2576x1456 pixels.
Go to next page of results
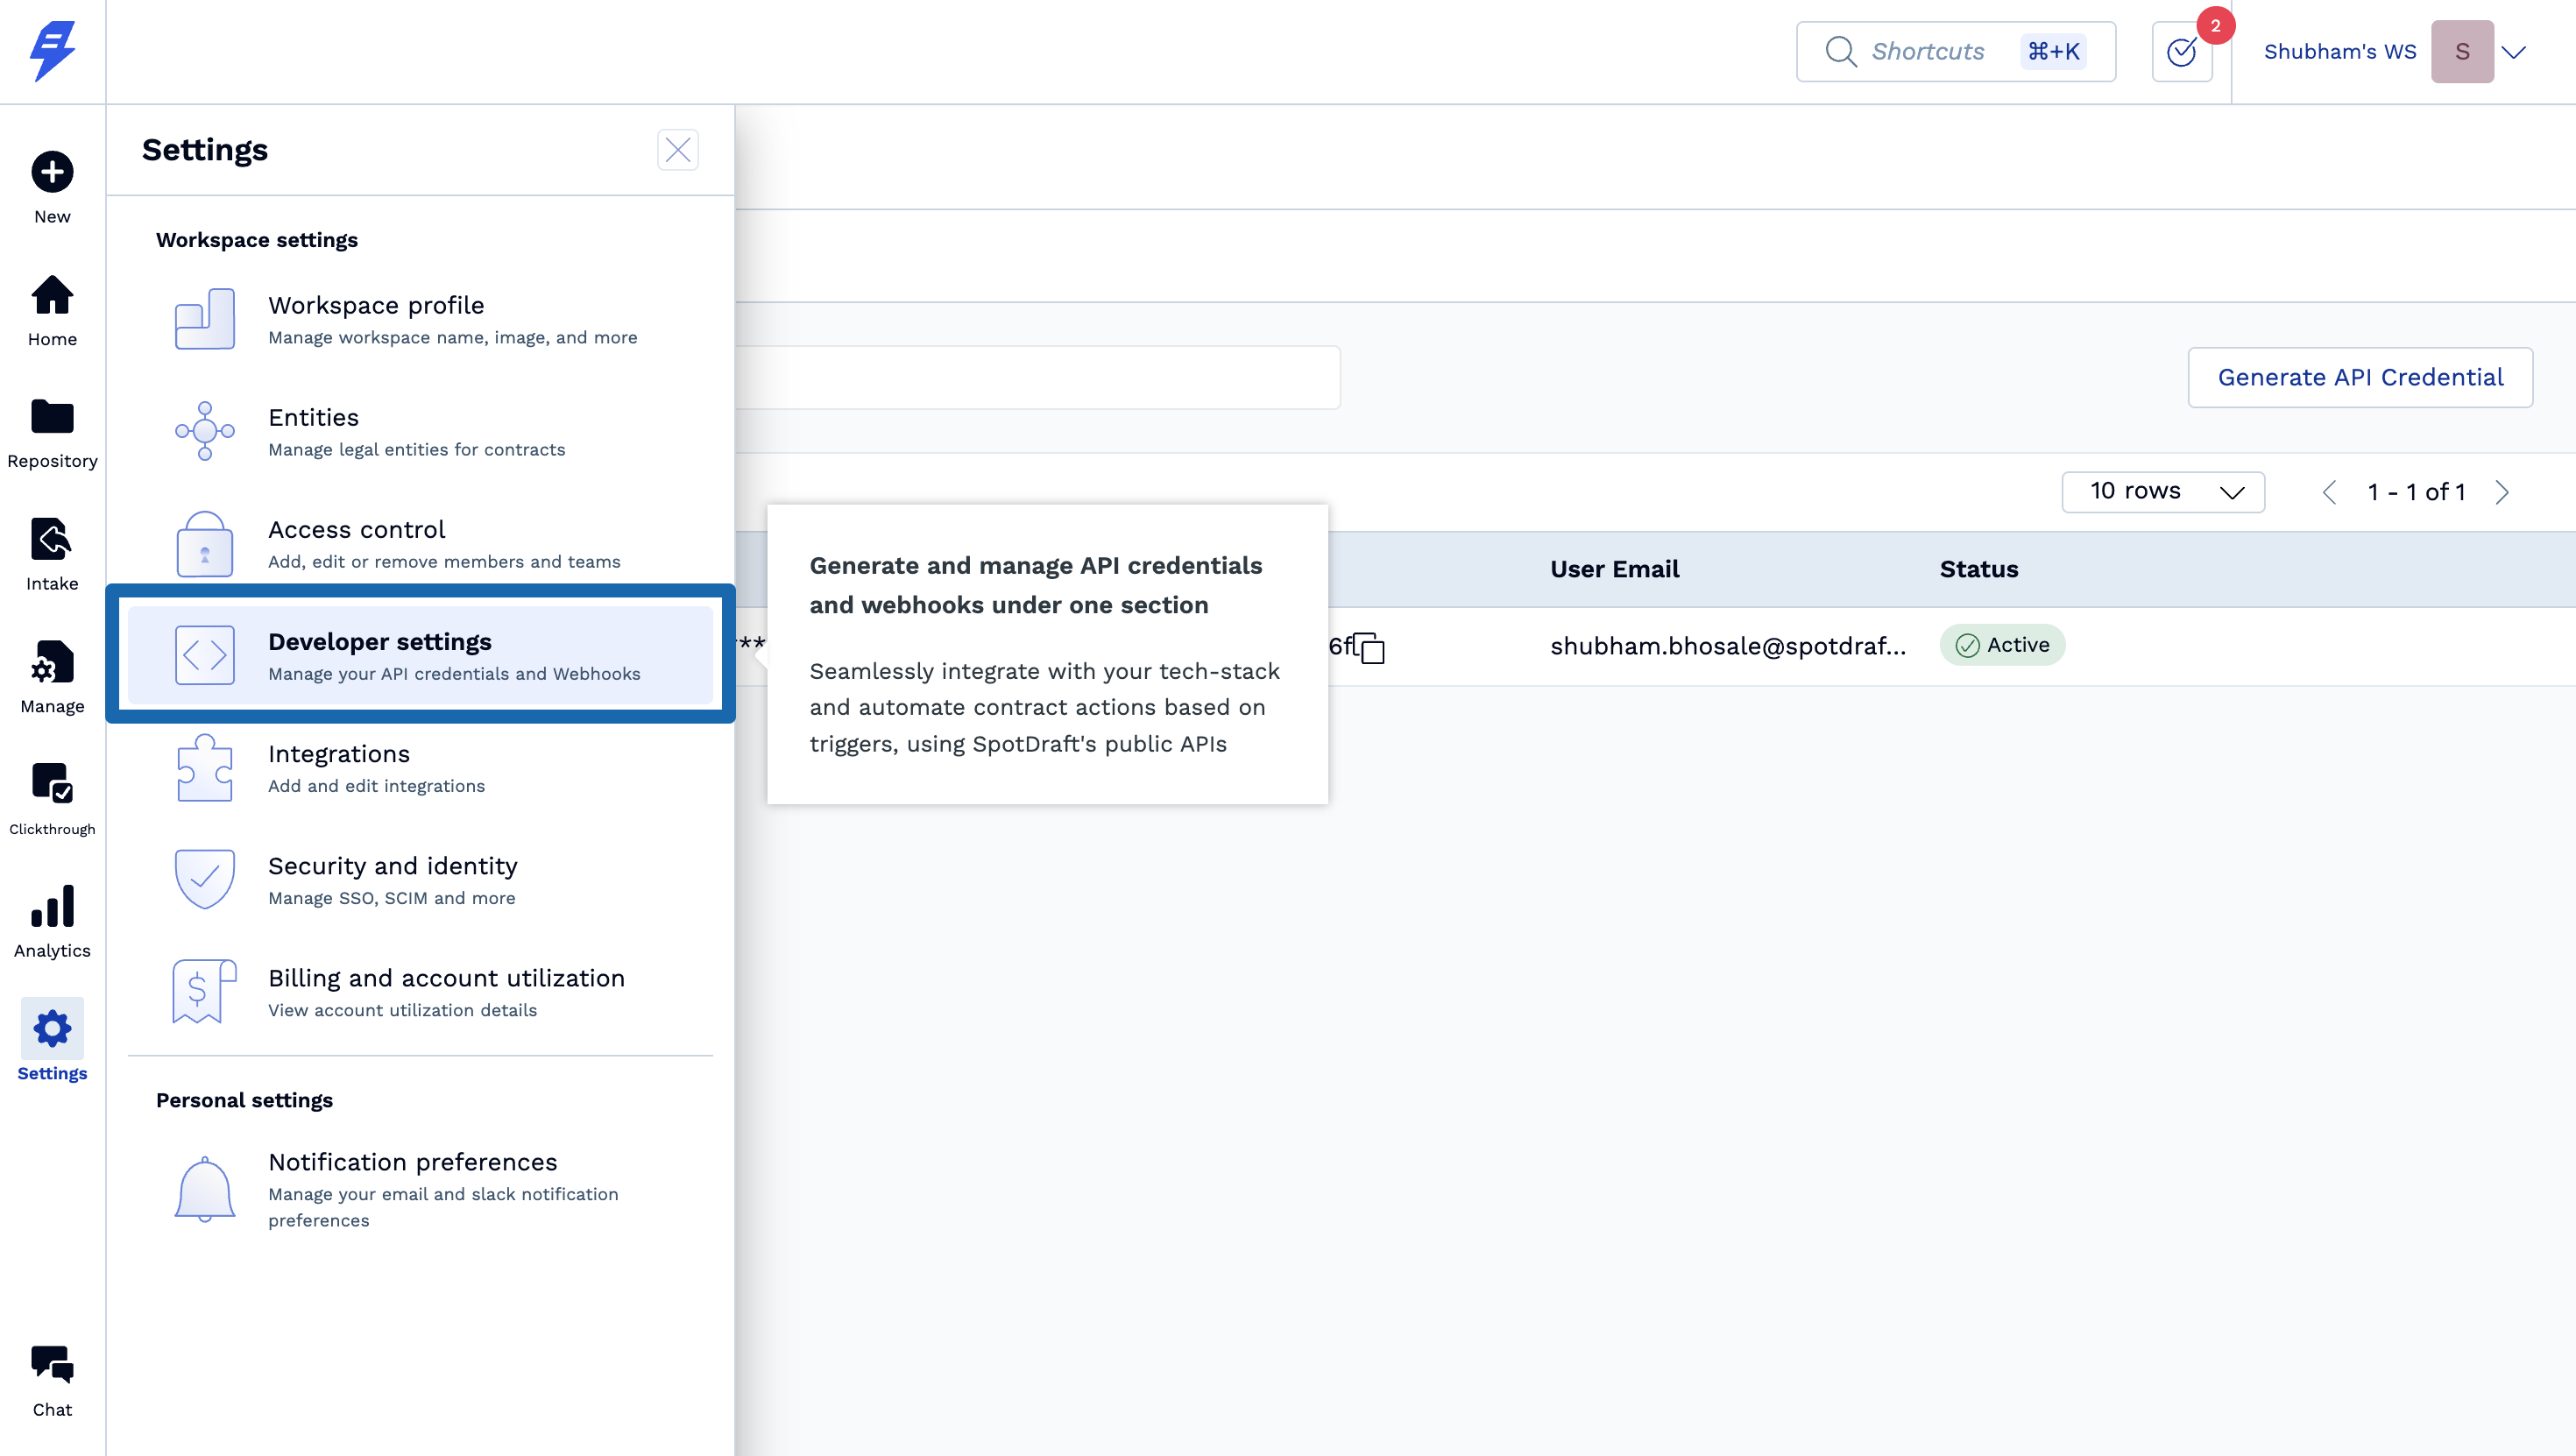tap(2502, 492)
